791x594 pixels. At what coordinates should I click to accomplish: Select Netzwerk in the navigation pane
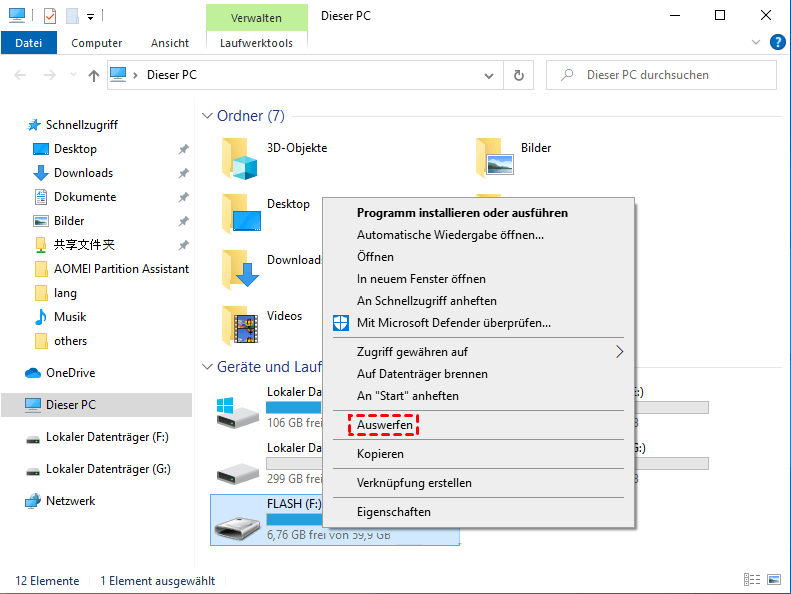(x=70, y=501)
